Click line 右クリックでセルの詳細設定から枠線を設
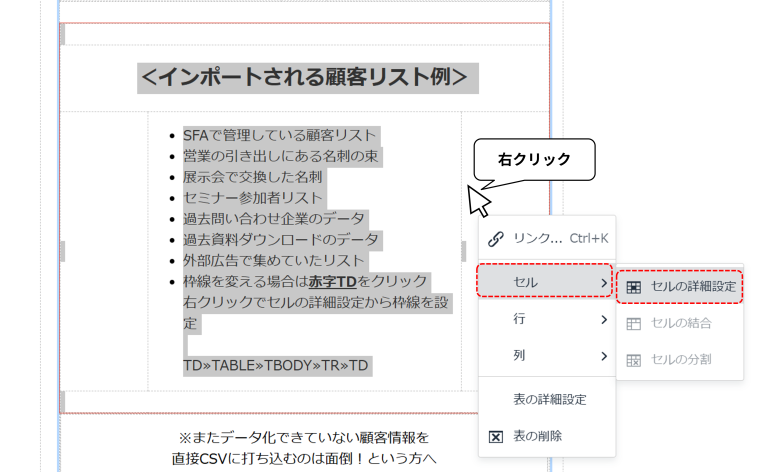Screen dimensions: 768x472 pyautogui.click(x=316, y=302)
